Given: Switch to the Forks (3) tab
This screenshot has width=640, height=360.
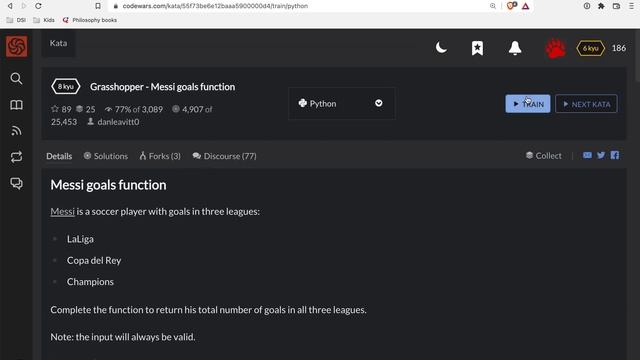Looking at the screenshot, I should click(x=160, y=156).
